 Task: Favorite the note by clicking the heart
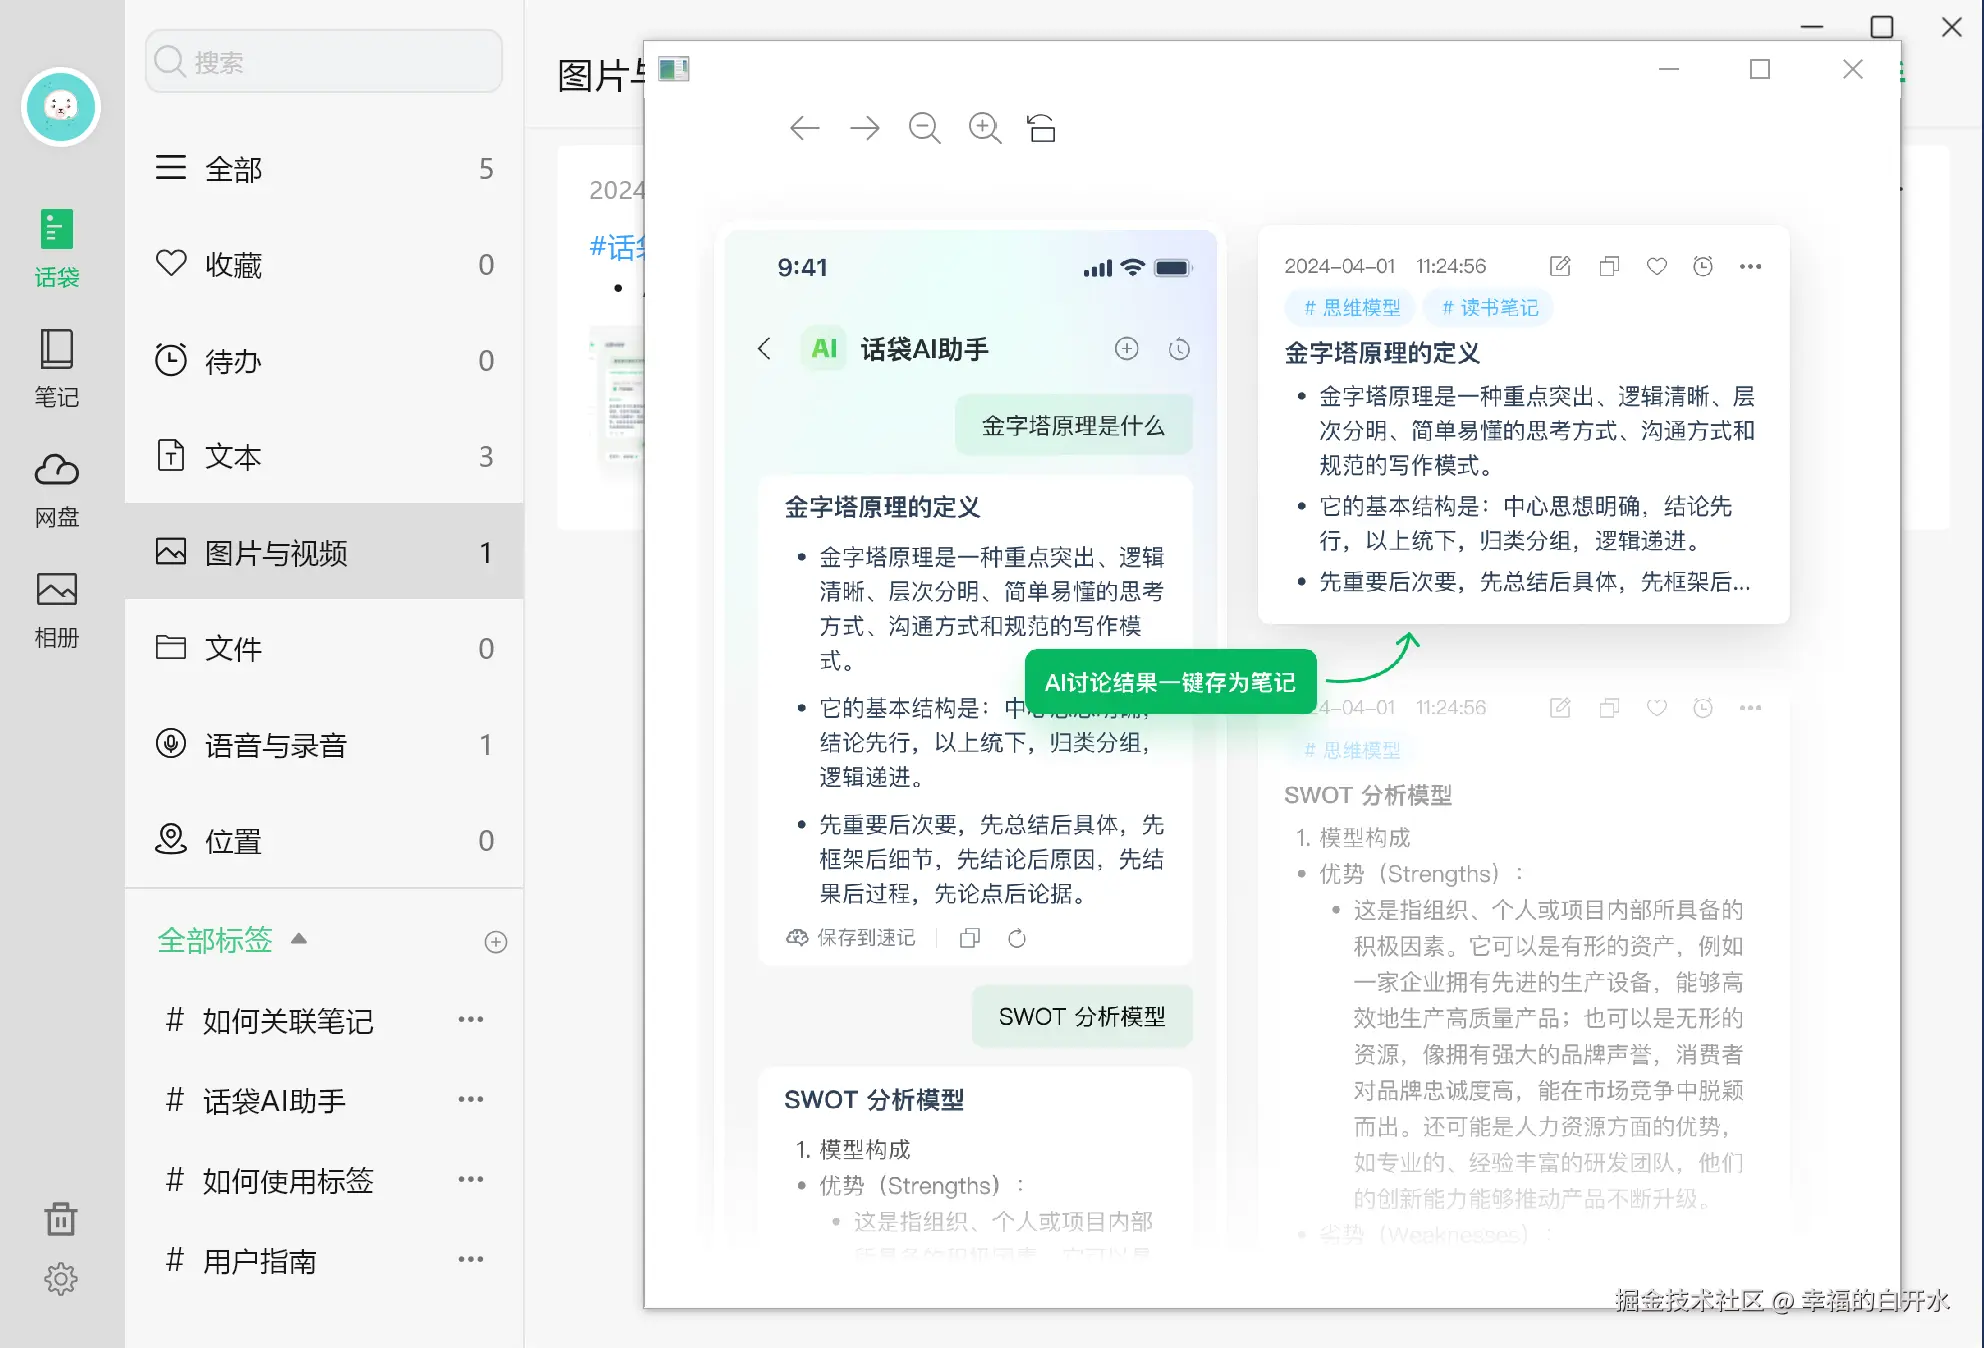pyautogui.click(x=1656, y=266)
